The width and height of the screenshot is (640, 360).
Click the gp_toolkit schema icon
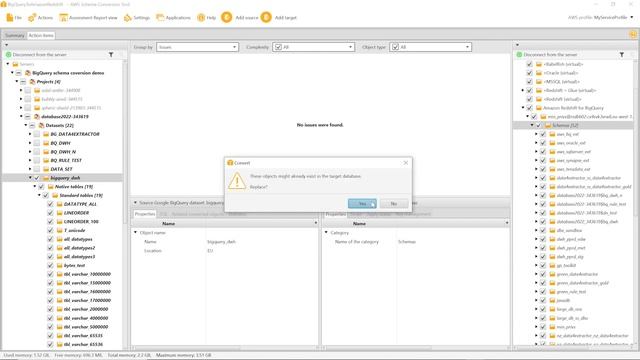click(x=552, y=265)
